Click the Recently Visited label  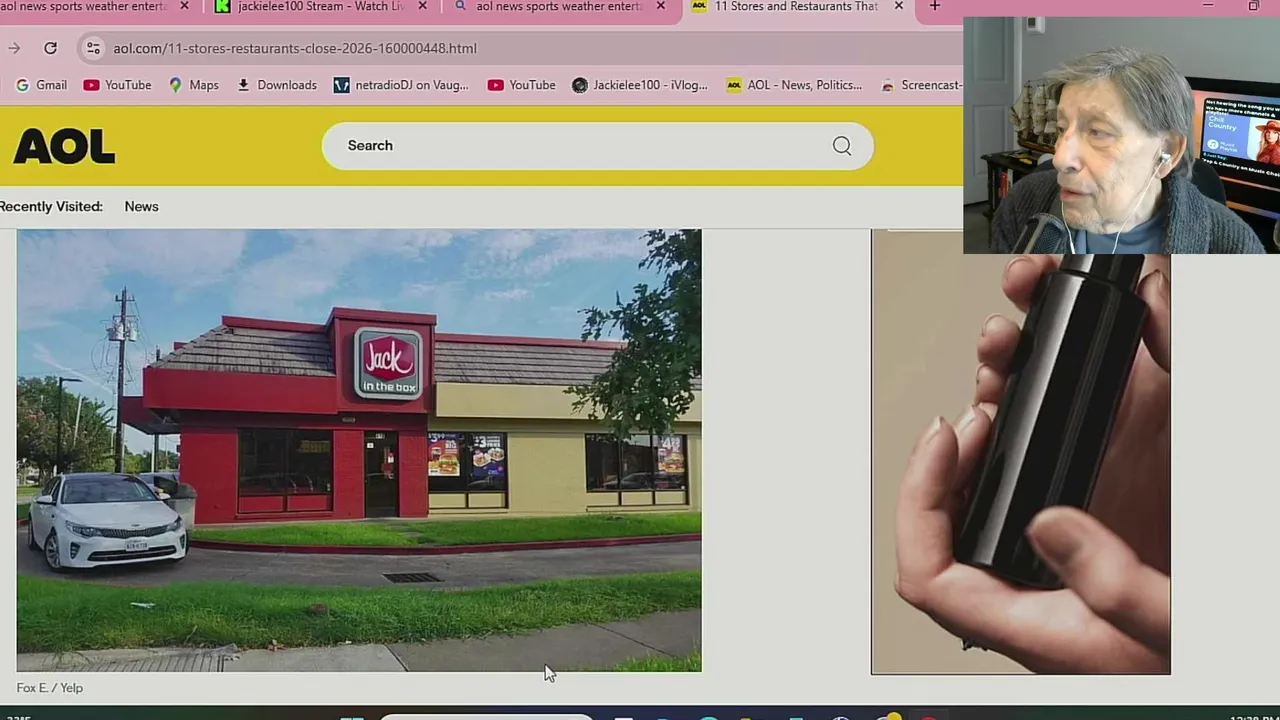[51, 206]
